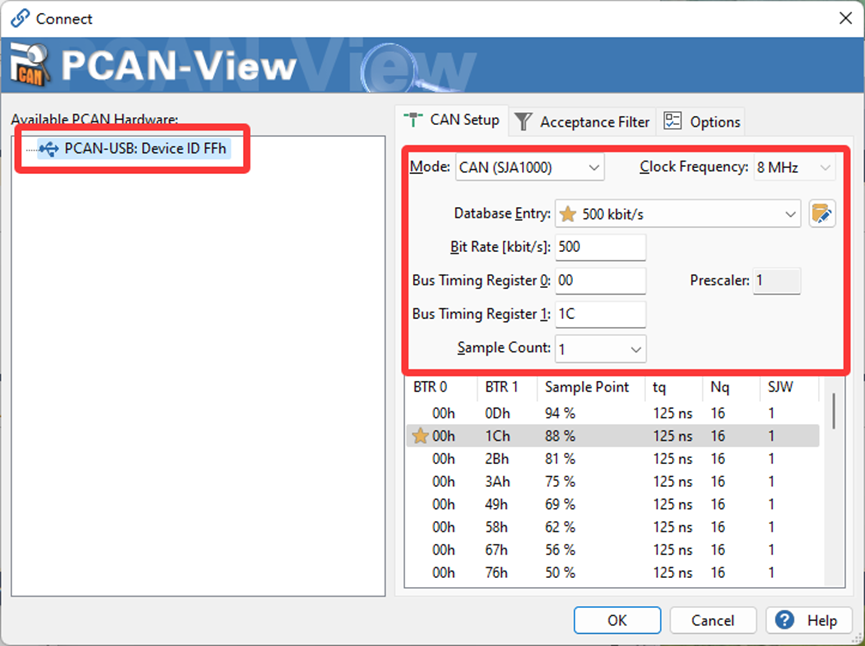Click the Bus Timing Register 1 field
The width and height of the screenshot is (865, 646).
click(600, 314)
